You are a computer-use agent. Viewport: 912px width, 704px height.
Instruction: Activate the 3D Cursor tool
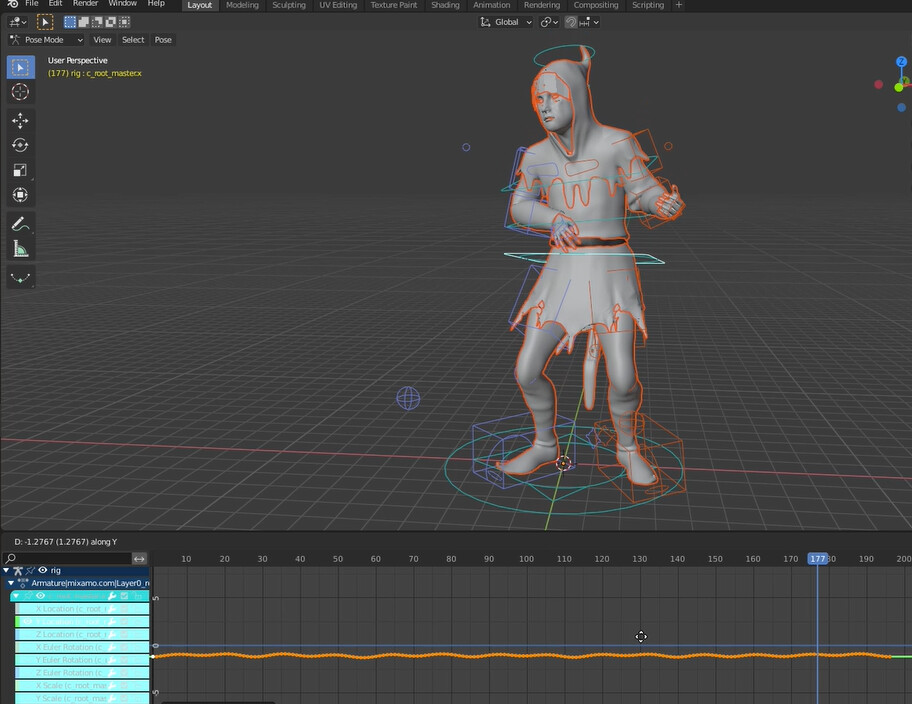20,92
